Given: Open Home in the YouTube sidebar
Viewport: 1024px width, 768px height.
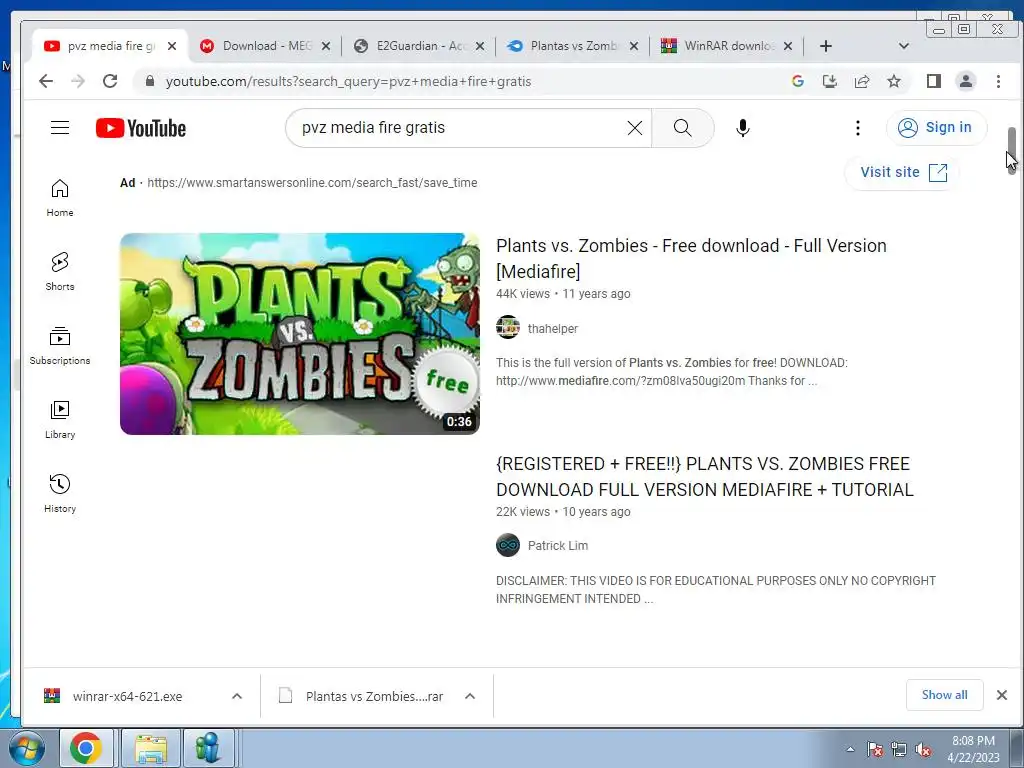Looking at the screenshot, I should 60,198.
